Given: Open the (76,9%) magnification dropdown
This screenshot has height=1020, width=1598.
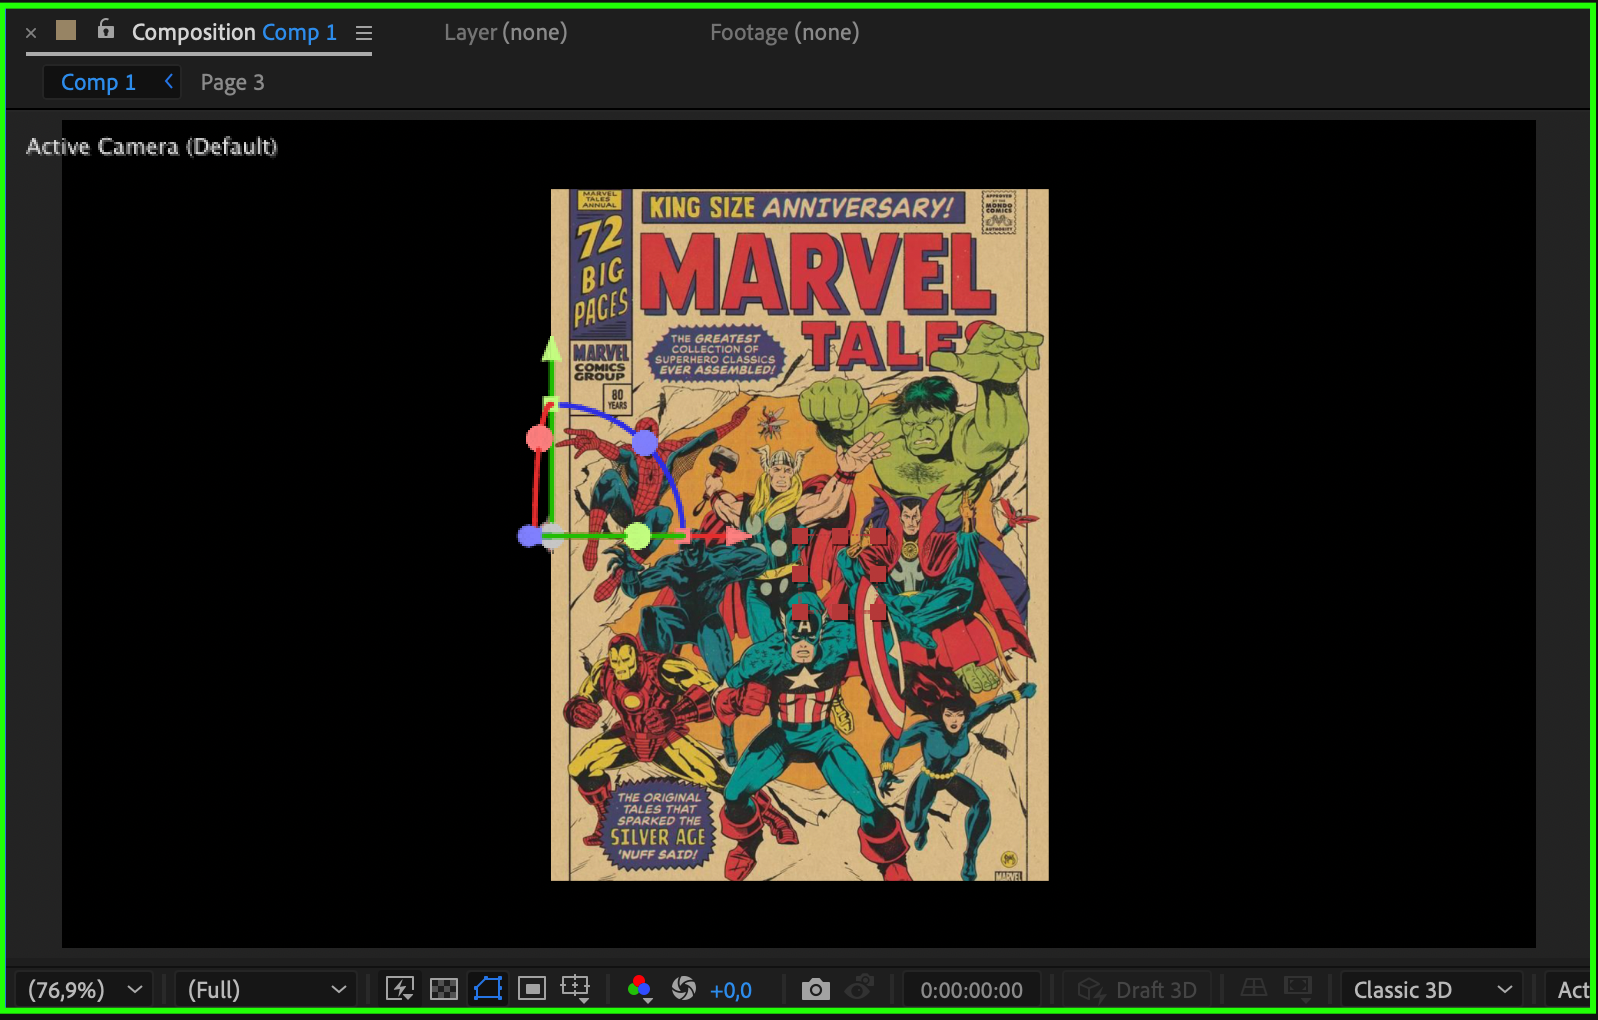Looking at the screenshot, I should tap(85, 990).
